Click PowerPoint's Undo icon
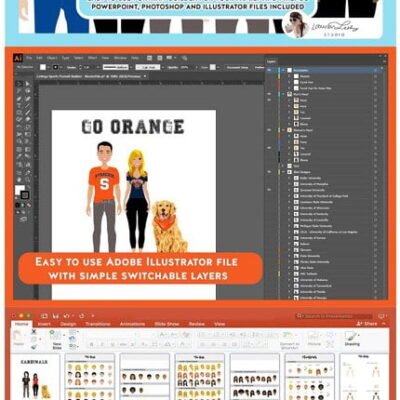This screenshot has height=400, width=400. tap(67, 316)
